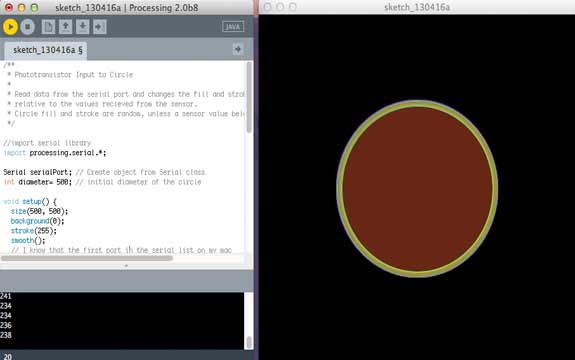Stop the running sketch

point(28,27)
